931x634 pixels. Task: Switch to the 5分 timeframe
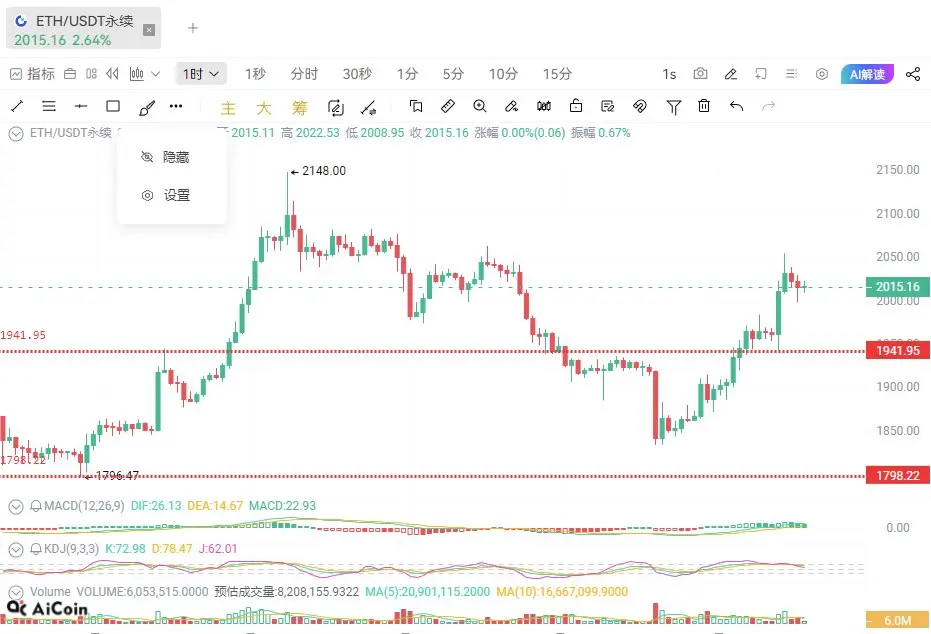tap(453, 74)
